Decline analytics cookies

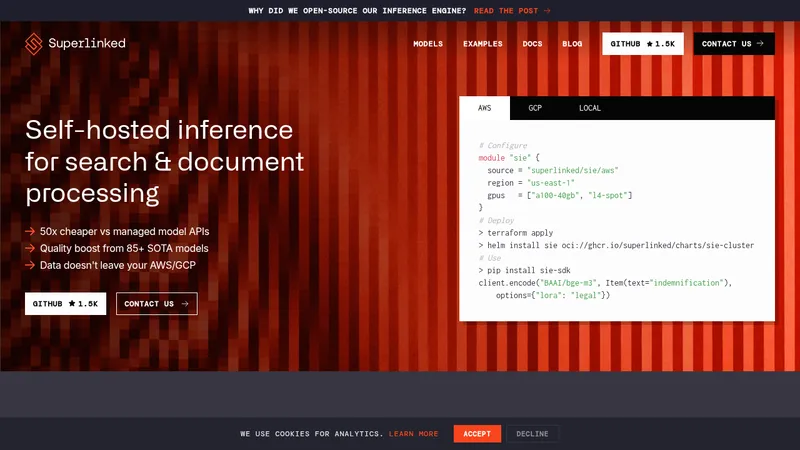pos(532,434)
